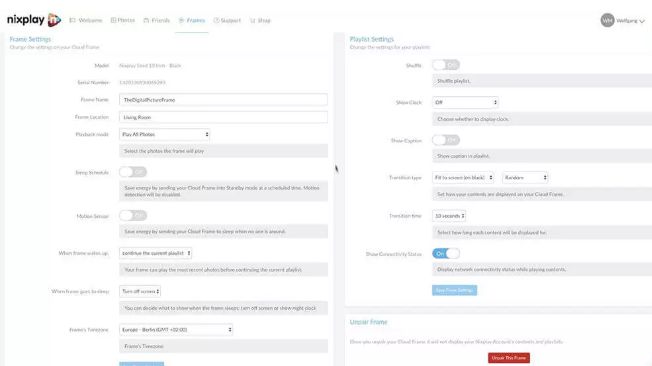The height and width of the screenshot is (366, 652).
Task: Click the Welcome tab icon
Action: point(72,20)
